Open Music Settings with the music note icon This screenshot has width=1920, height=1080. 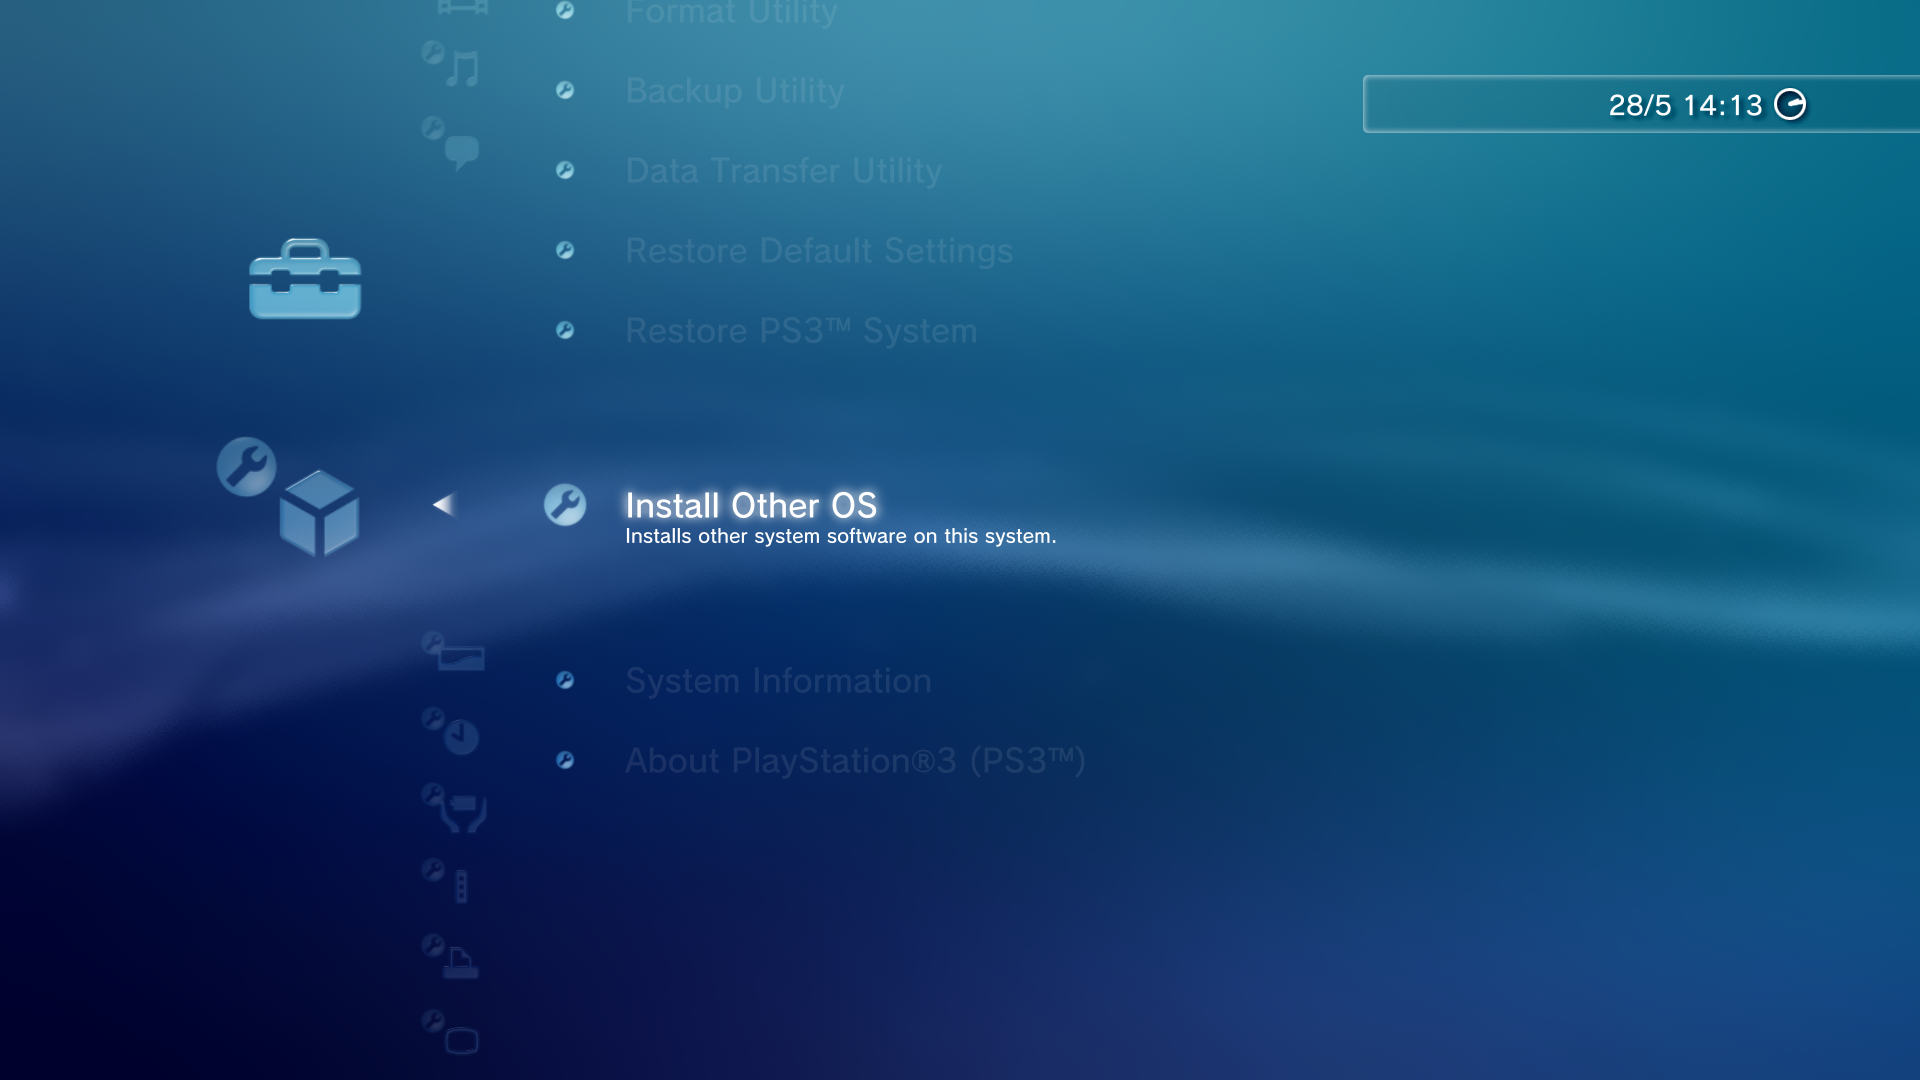(x=451, y=64)
